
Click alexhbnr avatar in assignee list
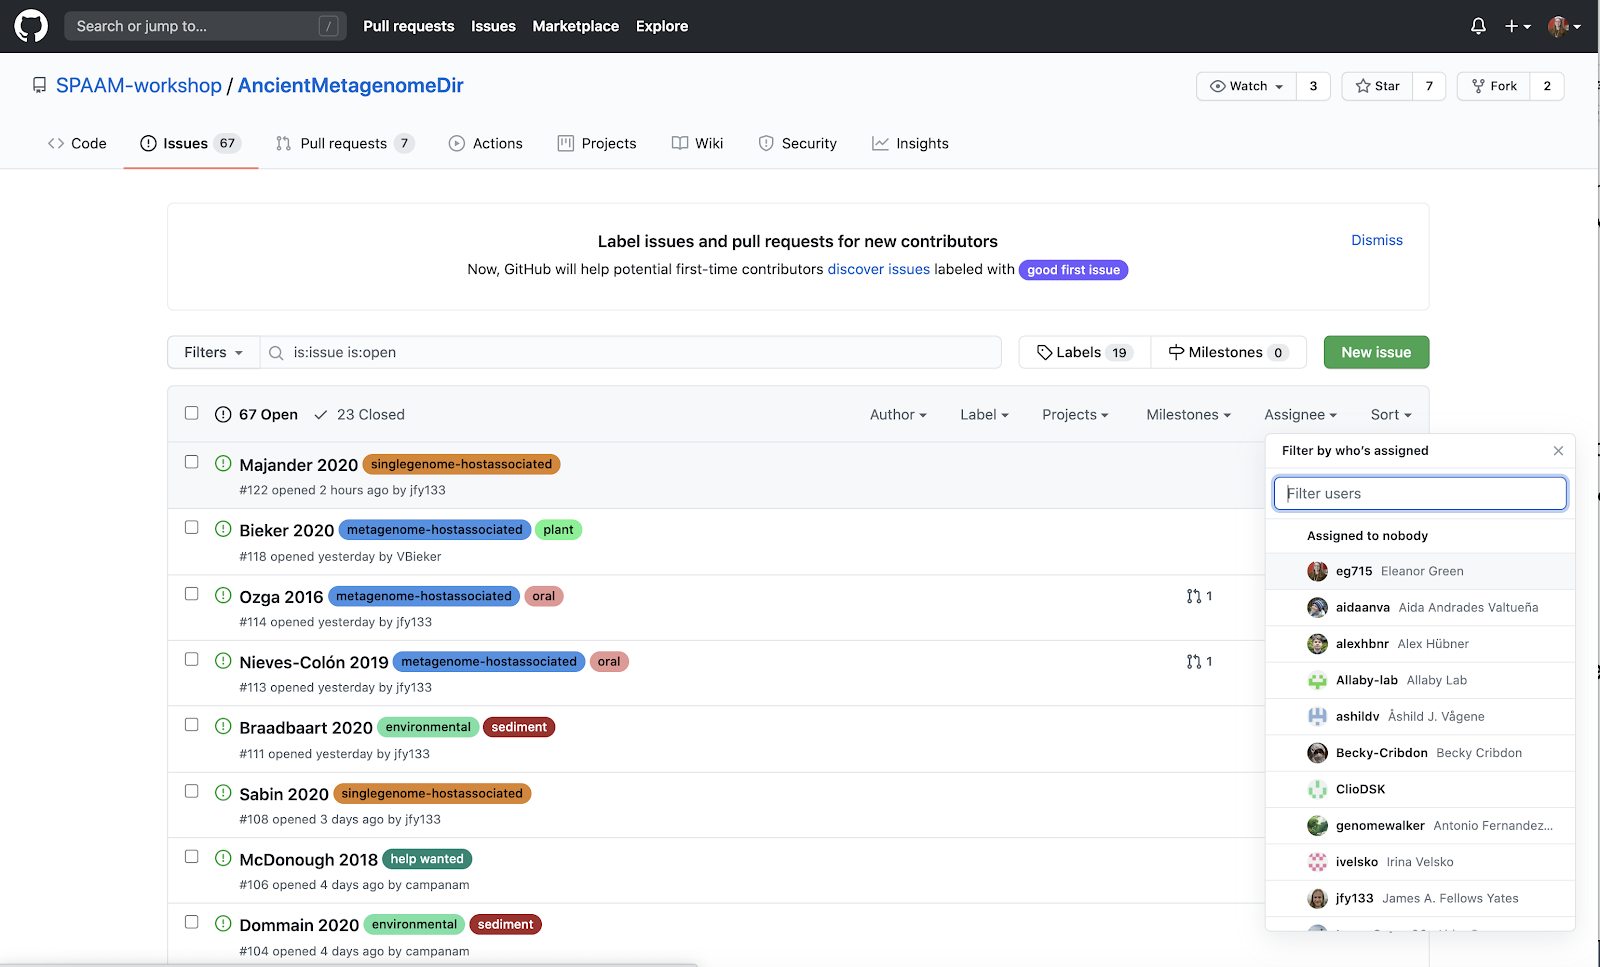[x=1318, y=644]
